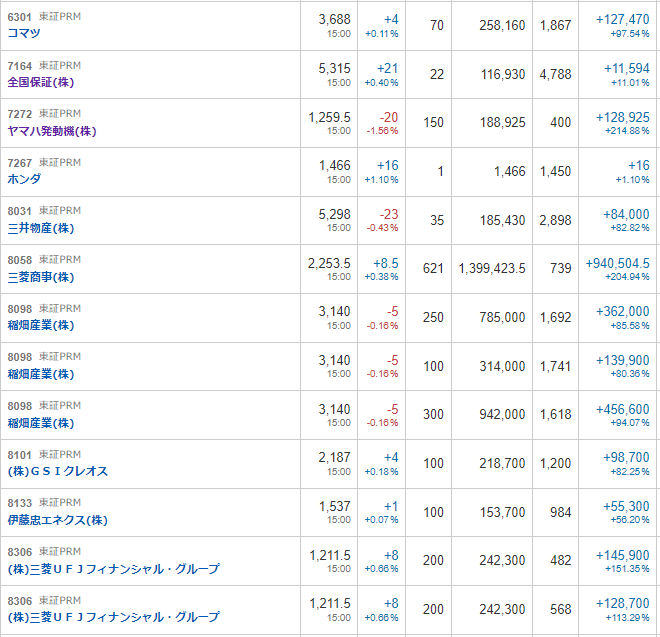Select 稲畑産業 market value 942,000
Viewport: 660px width, 637px height.
click(502, 414)
